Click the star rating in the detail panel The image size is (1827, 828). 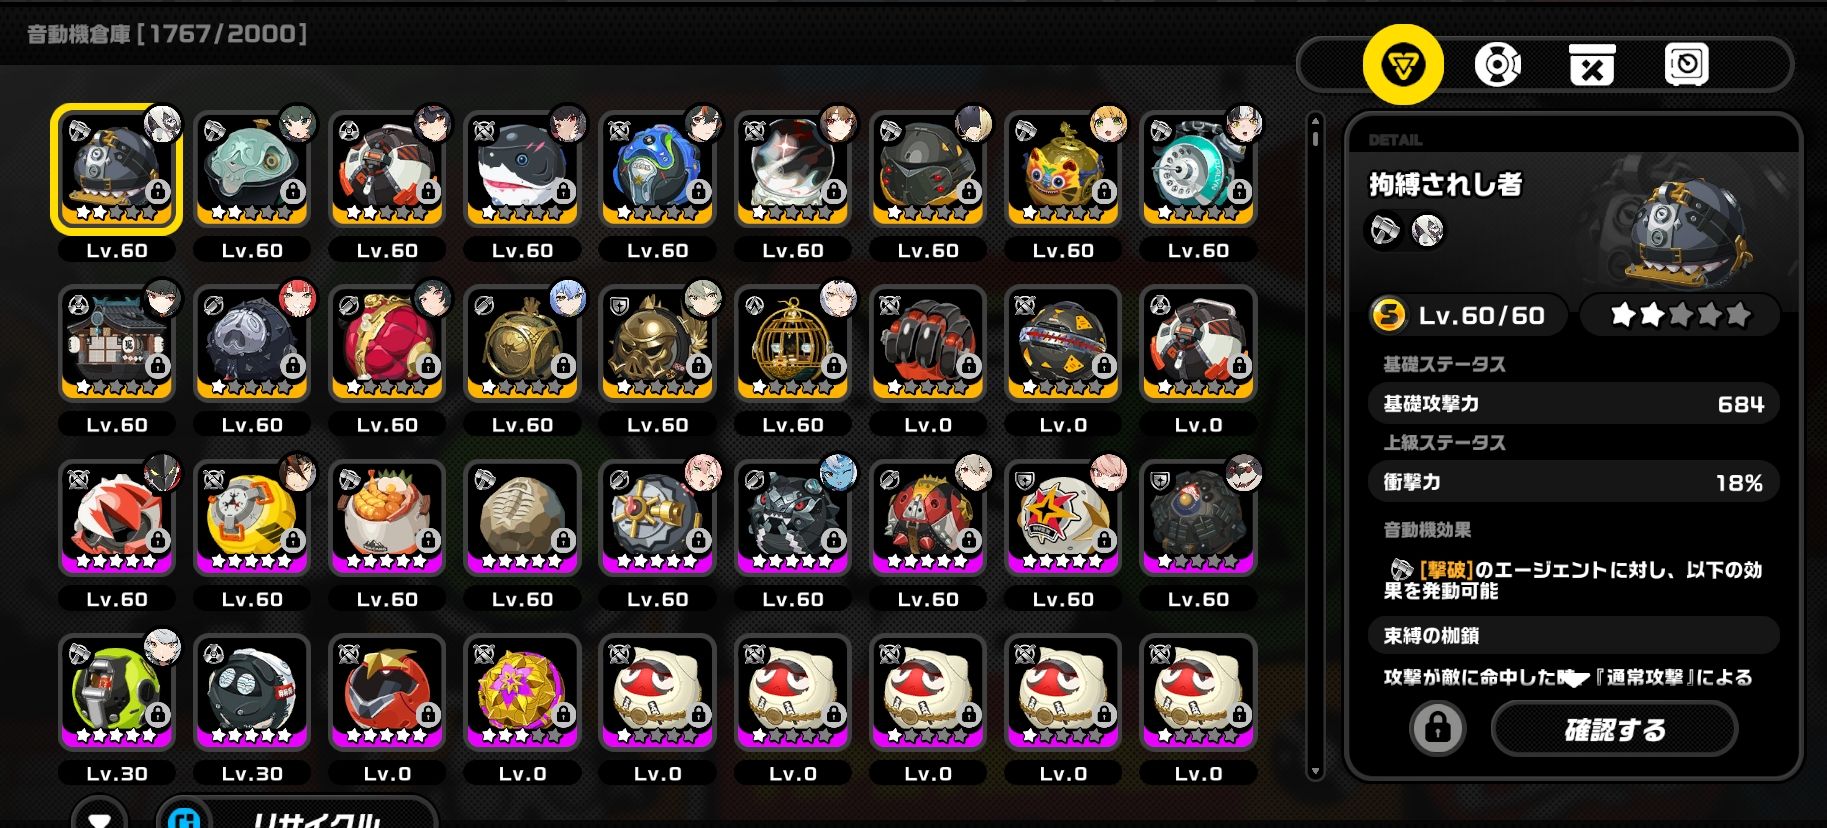tap(1680, 315)
